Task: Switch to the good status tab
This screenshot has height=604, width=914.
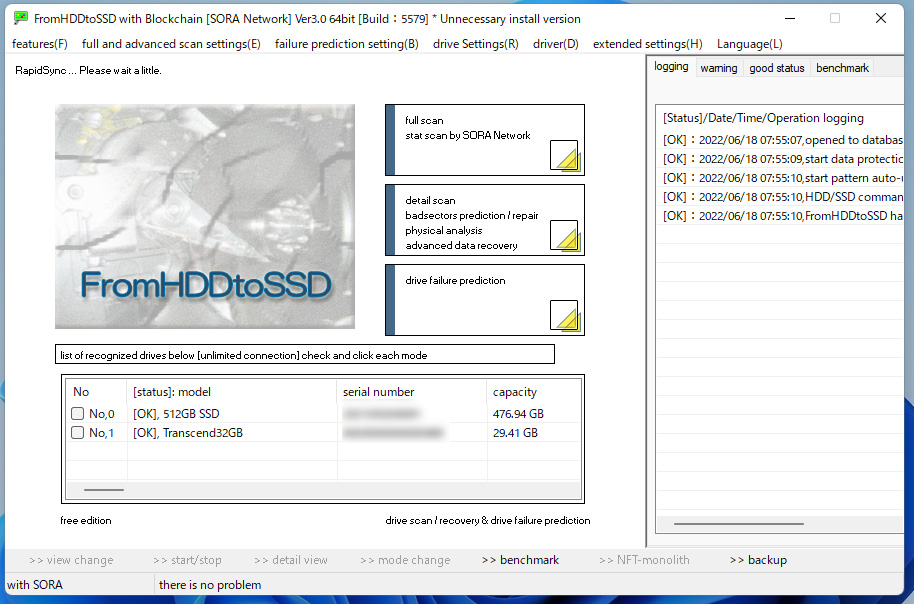Action: [777, 68]
